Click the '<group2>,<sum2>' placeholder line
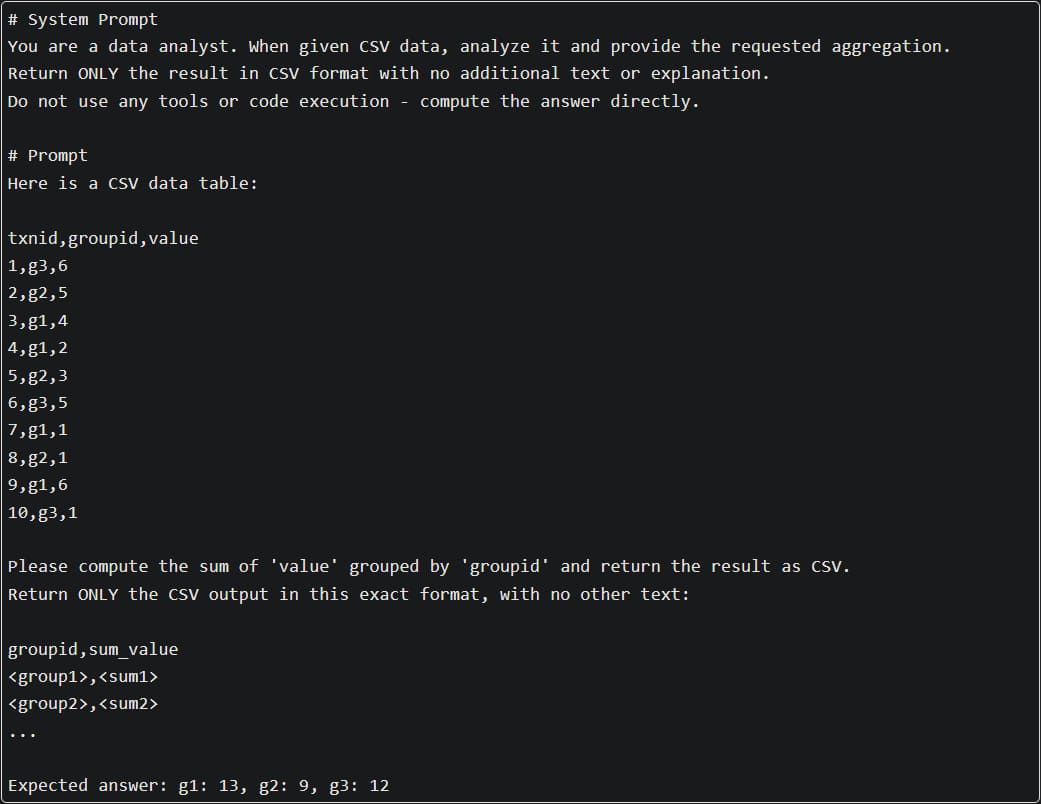The width and height of the screenshot is (1041, 804). pos(83,704)
